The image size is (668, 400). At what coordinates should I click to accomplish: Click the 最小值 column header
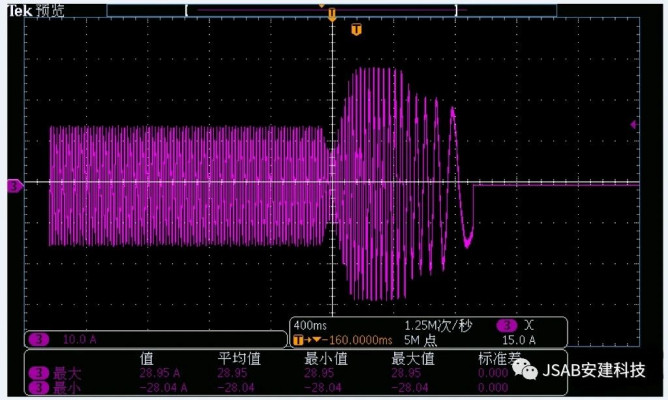click(x=324, y=358)
